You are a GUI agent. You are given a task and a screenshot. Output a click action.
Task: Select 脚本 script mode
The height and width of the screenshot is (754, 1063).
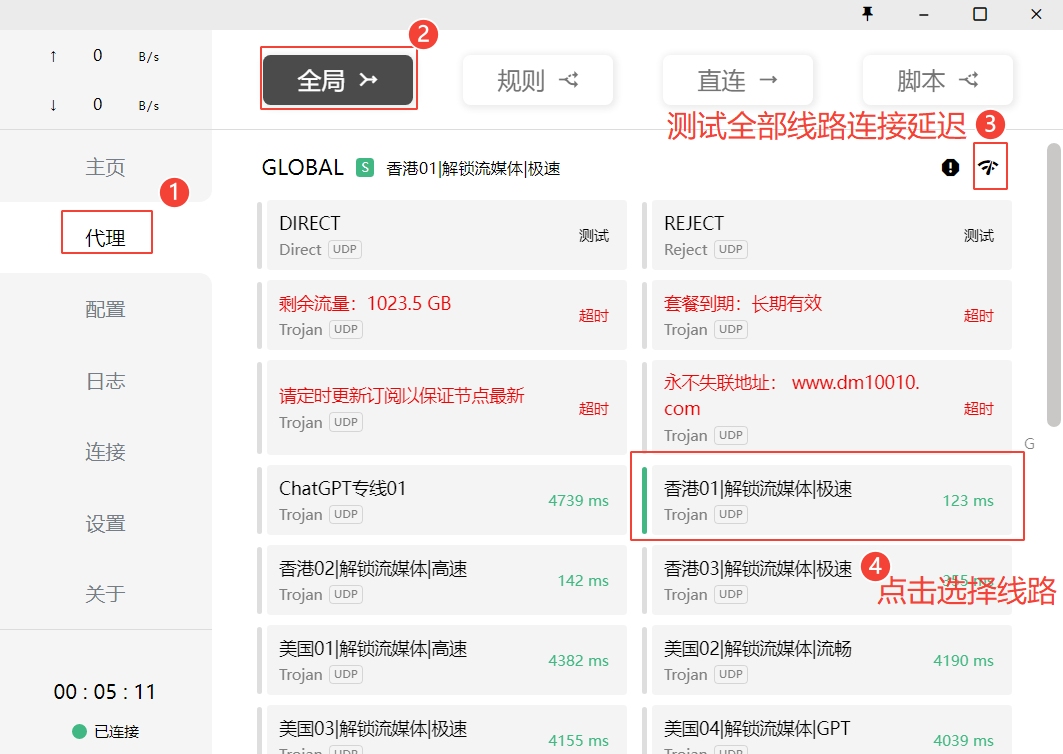tap(937, 80)
